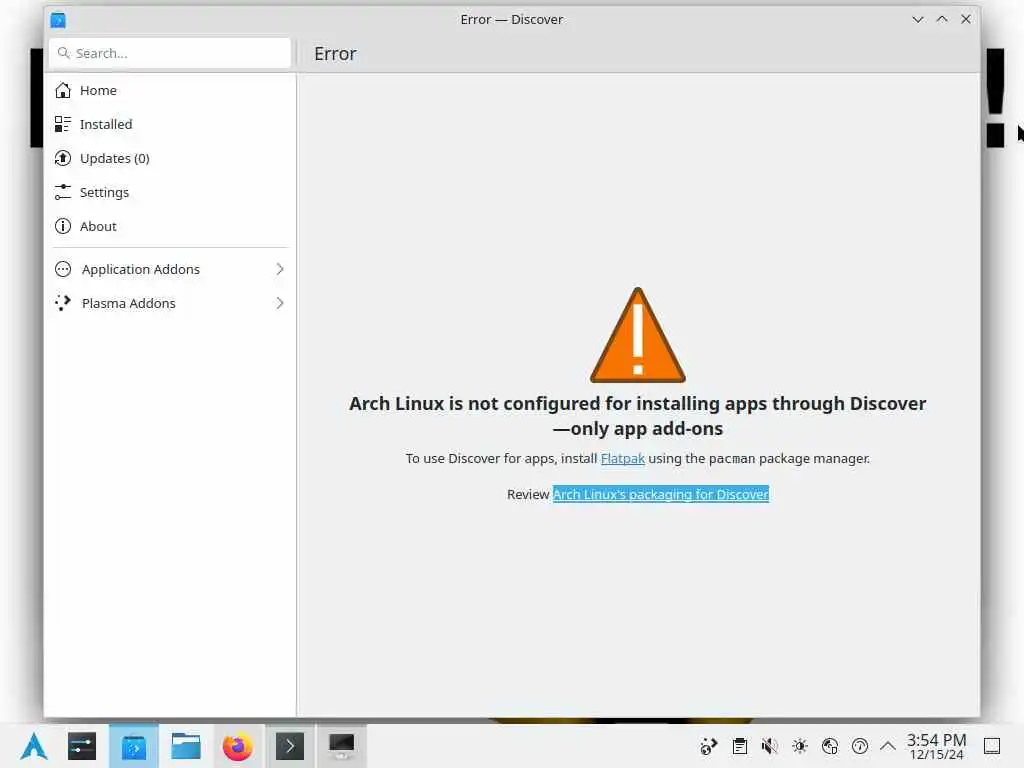The width and height of the screenshot is (1024, 768).
Task: Click the Installed grid icon in sidebar
Action: (63, 124)
